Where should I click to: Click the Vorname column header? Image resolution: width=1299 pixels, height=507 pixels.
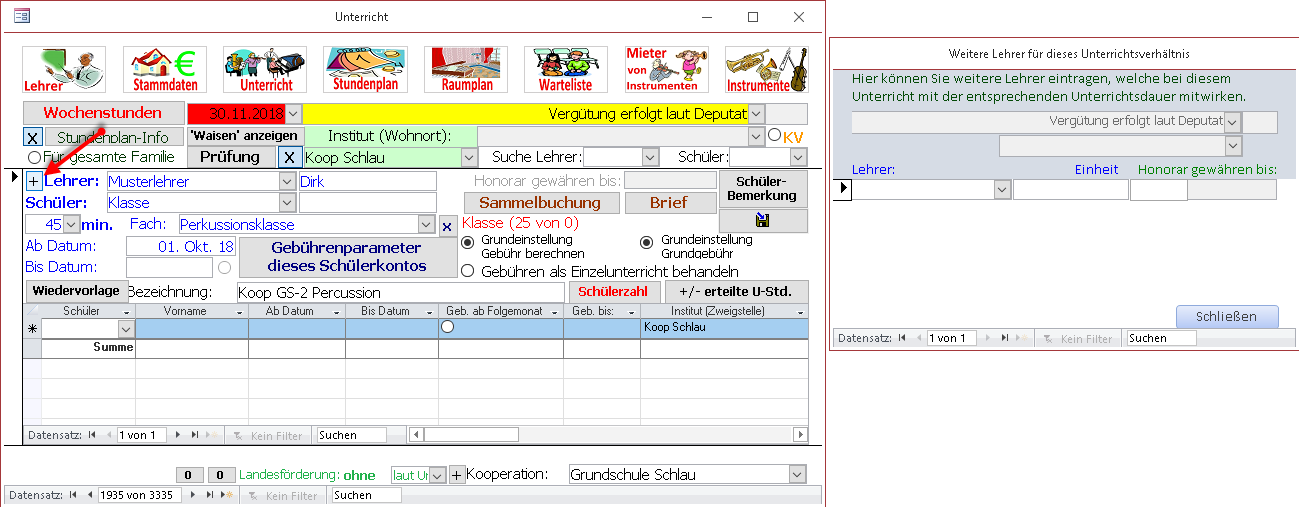pos(191,311)
